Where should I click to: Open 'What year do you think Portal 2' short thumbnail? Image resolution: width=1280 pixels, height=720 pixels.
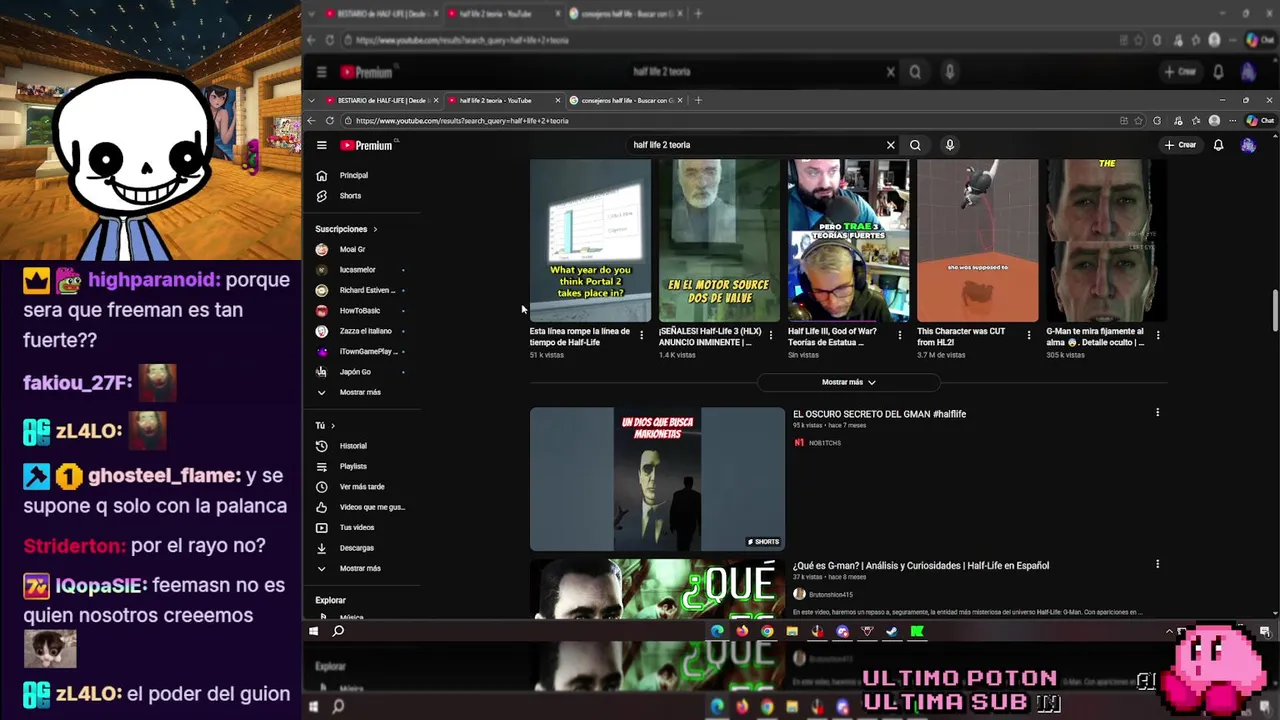590,240
